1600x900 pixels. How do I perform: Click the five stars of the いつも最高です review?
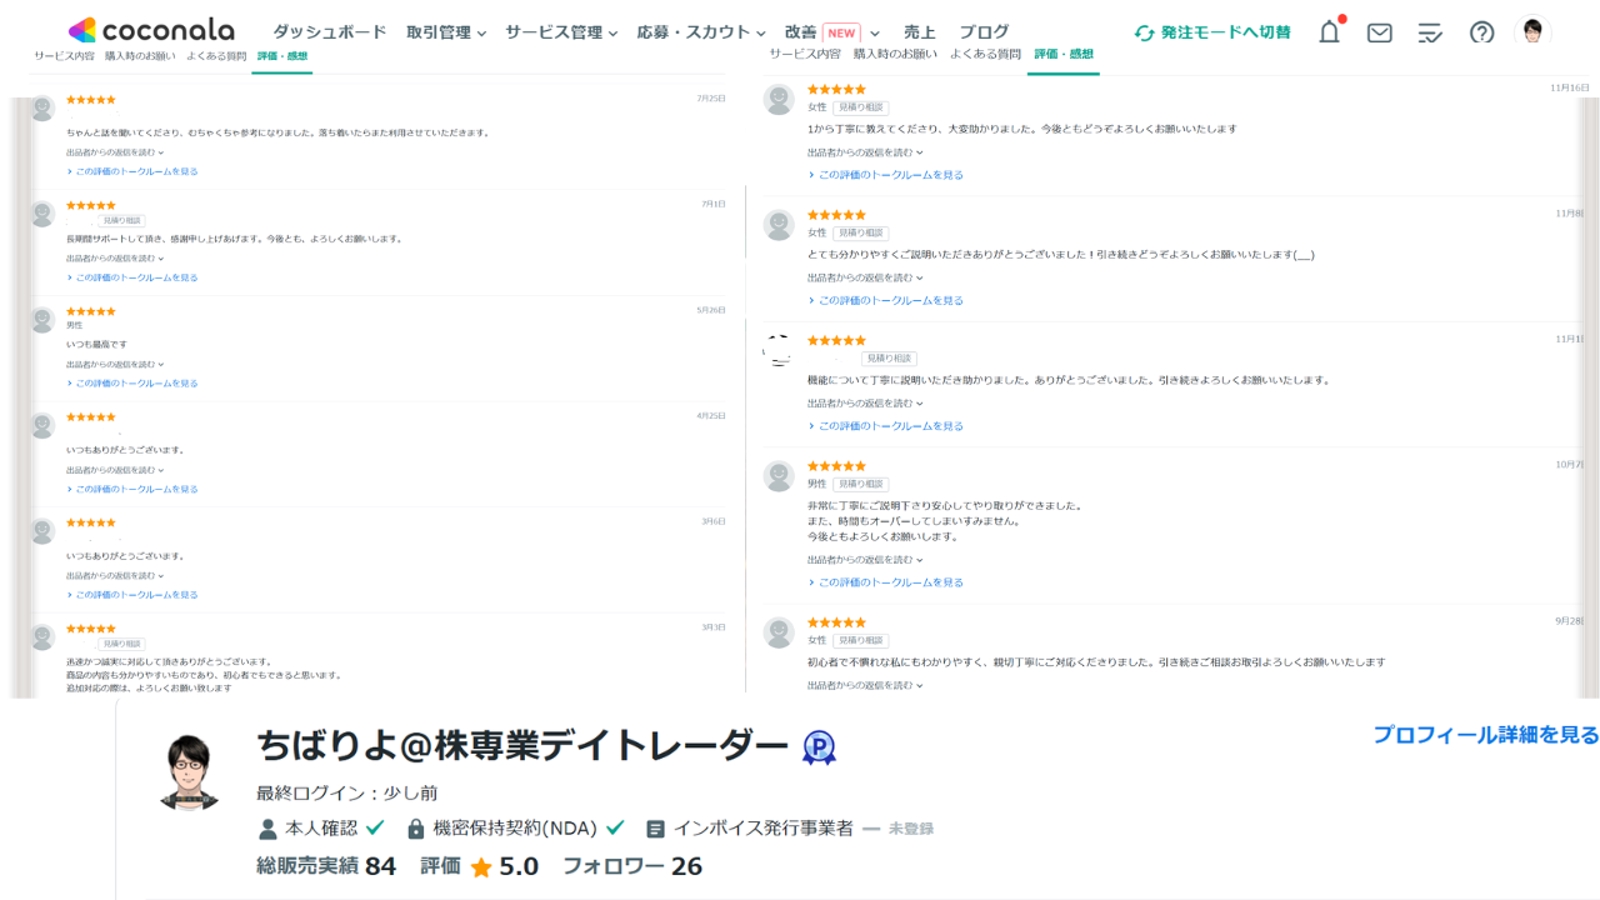(x=91, y=312)
